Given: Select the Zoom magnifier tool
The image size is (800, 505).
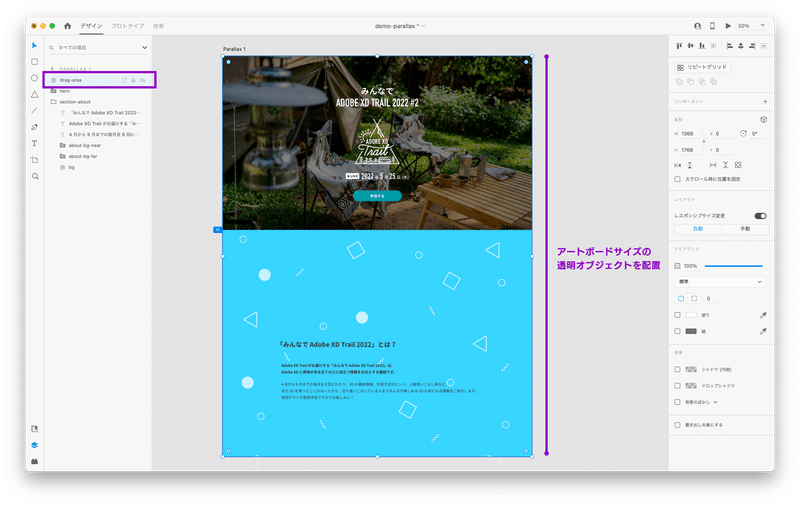Looking at the screenshot, I should (x=35, y=176).
